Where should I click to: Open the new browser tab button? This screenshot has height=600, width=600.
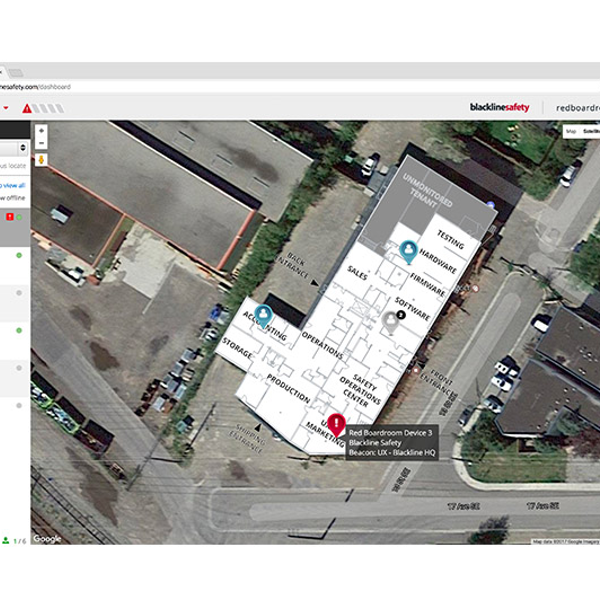click(16, 72)
